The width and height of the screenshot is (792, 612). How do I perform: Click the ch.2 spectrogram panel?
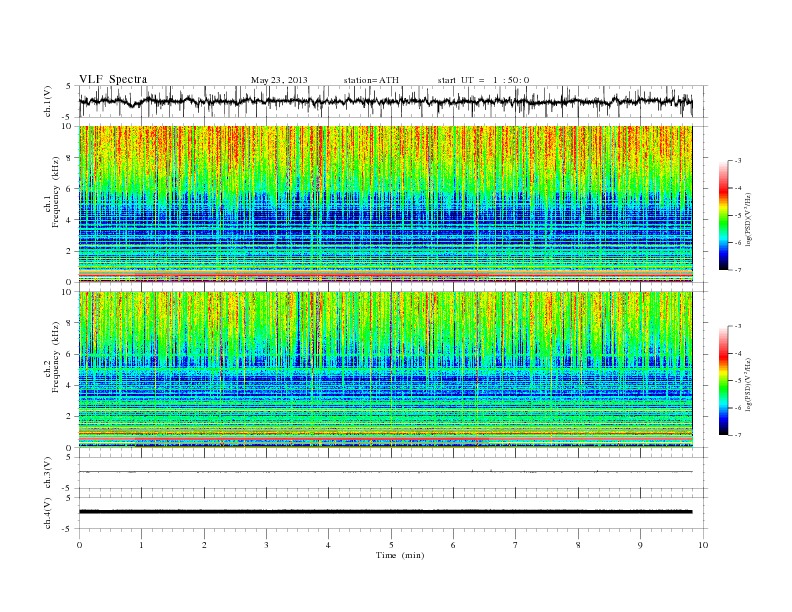click(385, 370)
